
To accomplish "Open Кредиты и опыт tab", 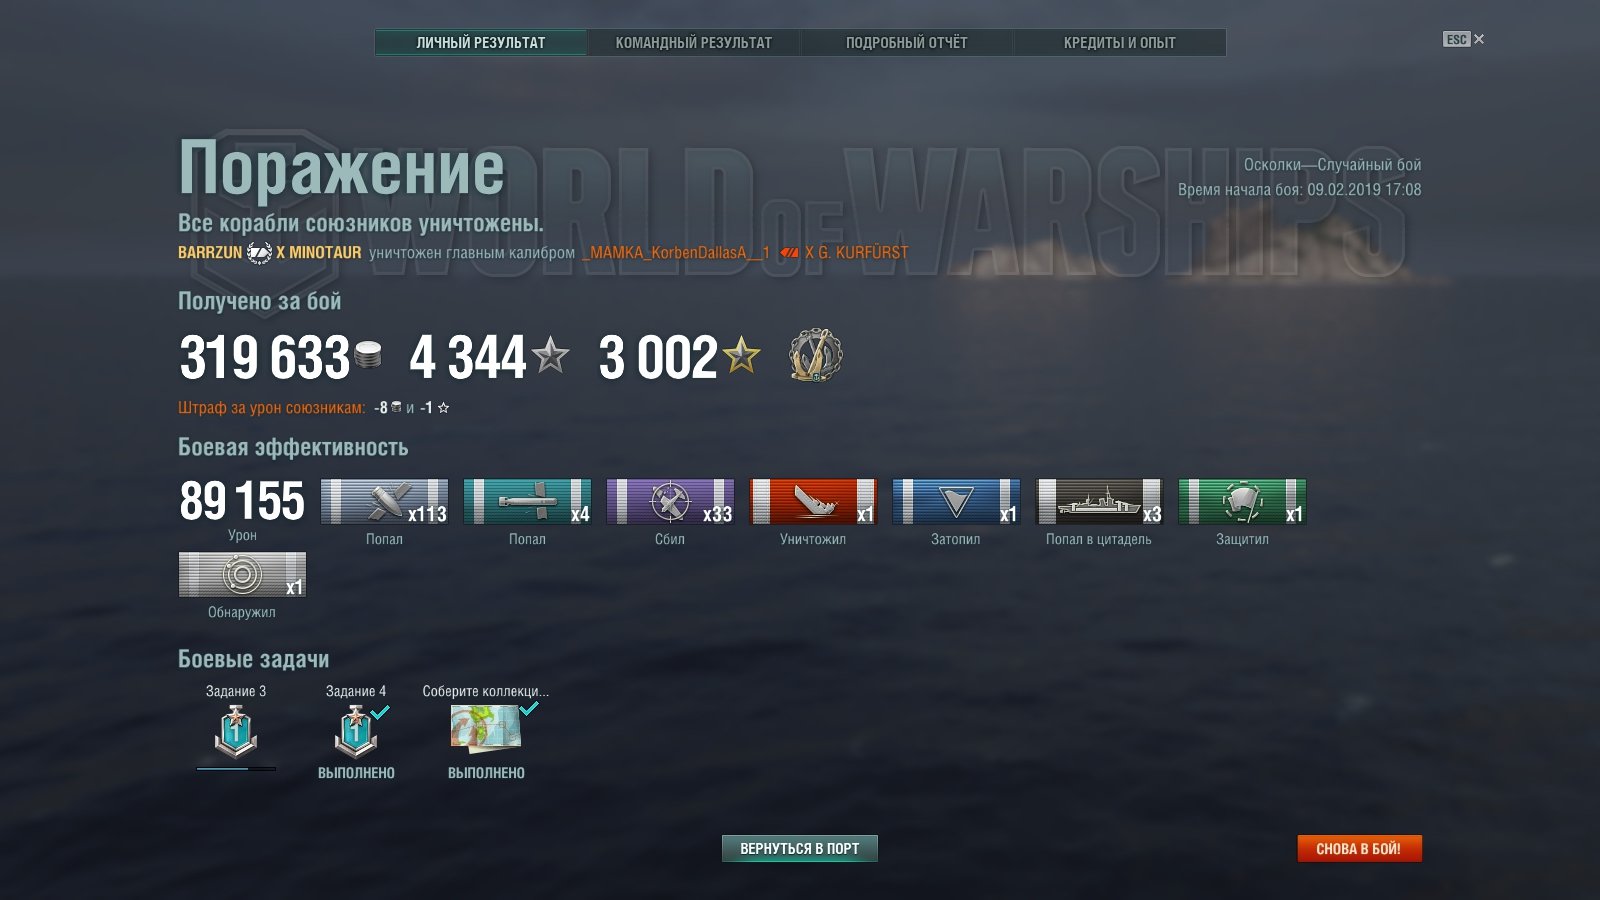I will click(1119, 42).
